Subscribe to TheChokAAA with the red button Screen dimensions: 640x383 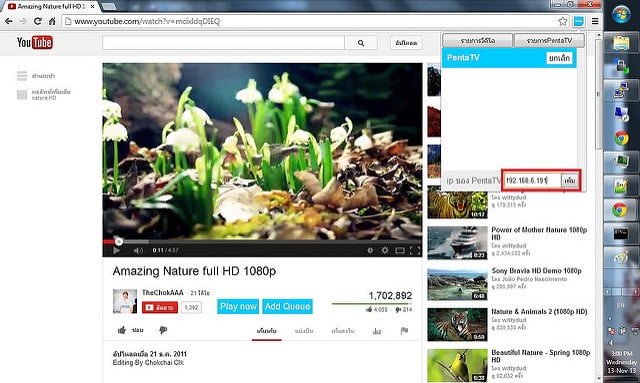160,307
